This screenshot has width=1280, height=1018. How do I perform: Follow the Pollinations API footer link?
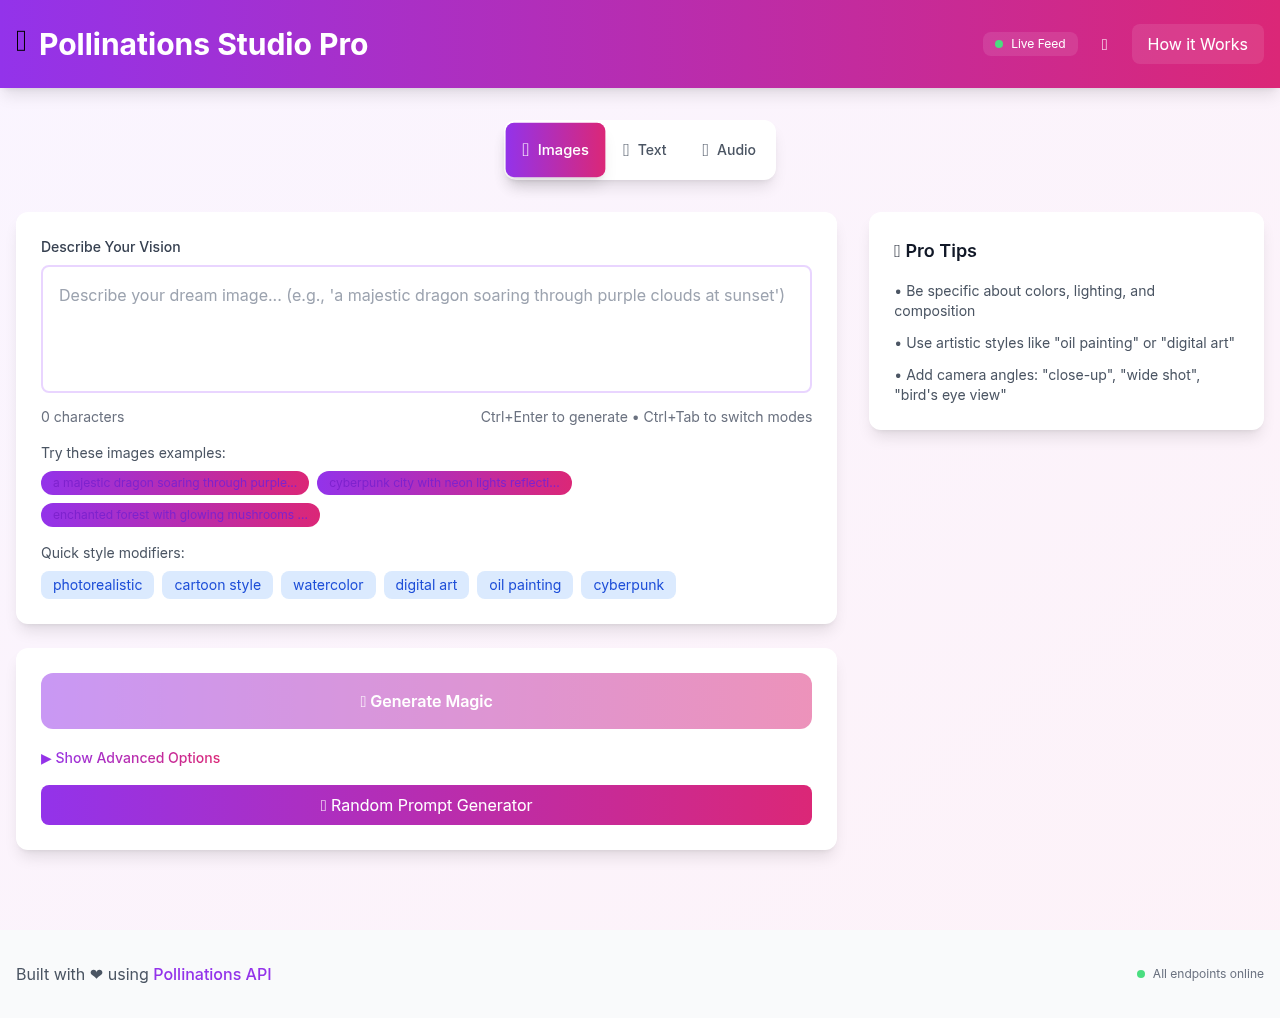(212, 974)
